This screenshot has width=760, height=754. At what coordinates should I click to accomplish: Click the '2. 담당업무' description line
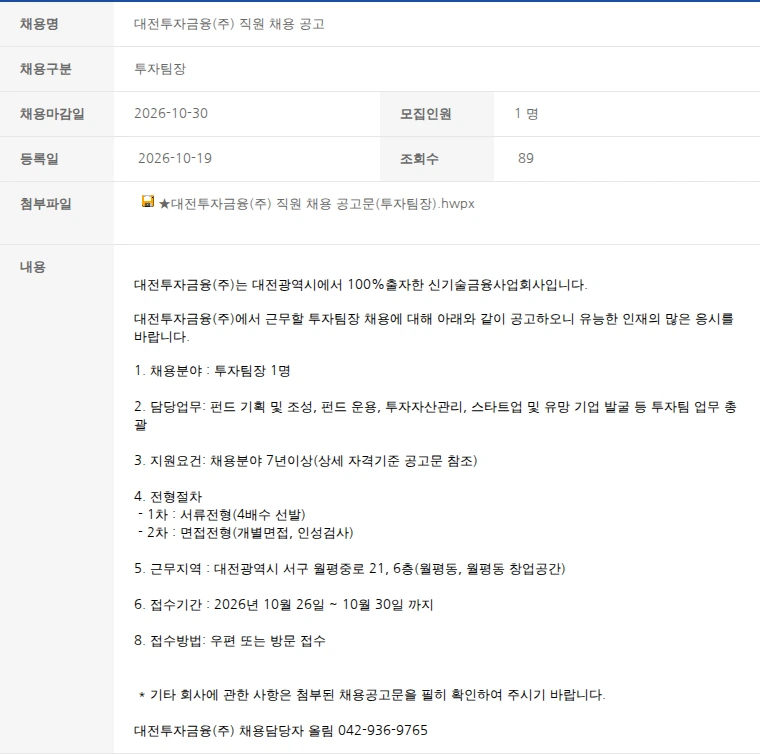(435, 415)
